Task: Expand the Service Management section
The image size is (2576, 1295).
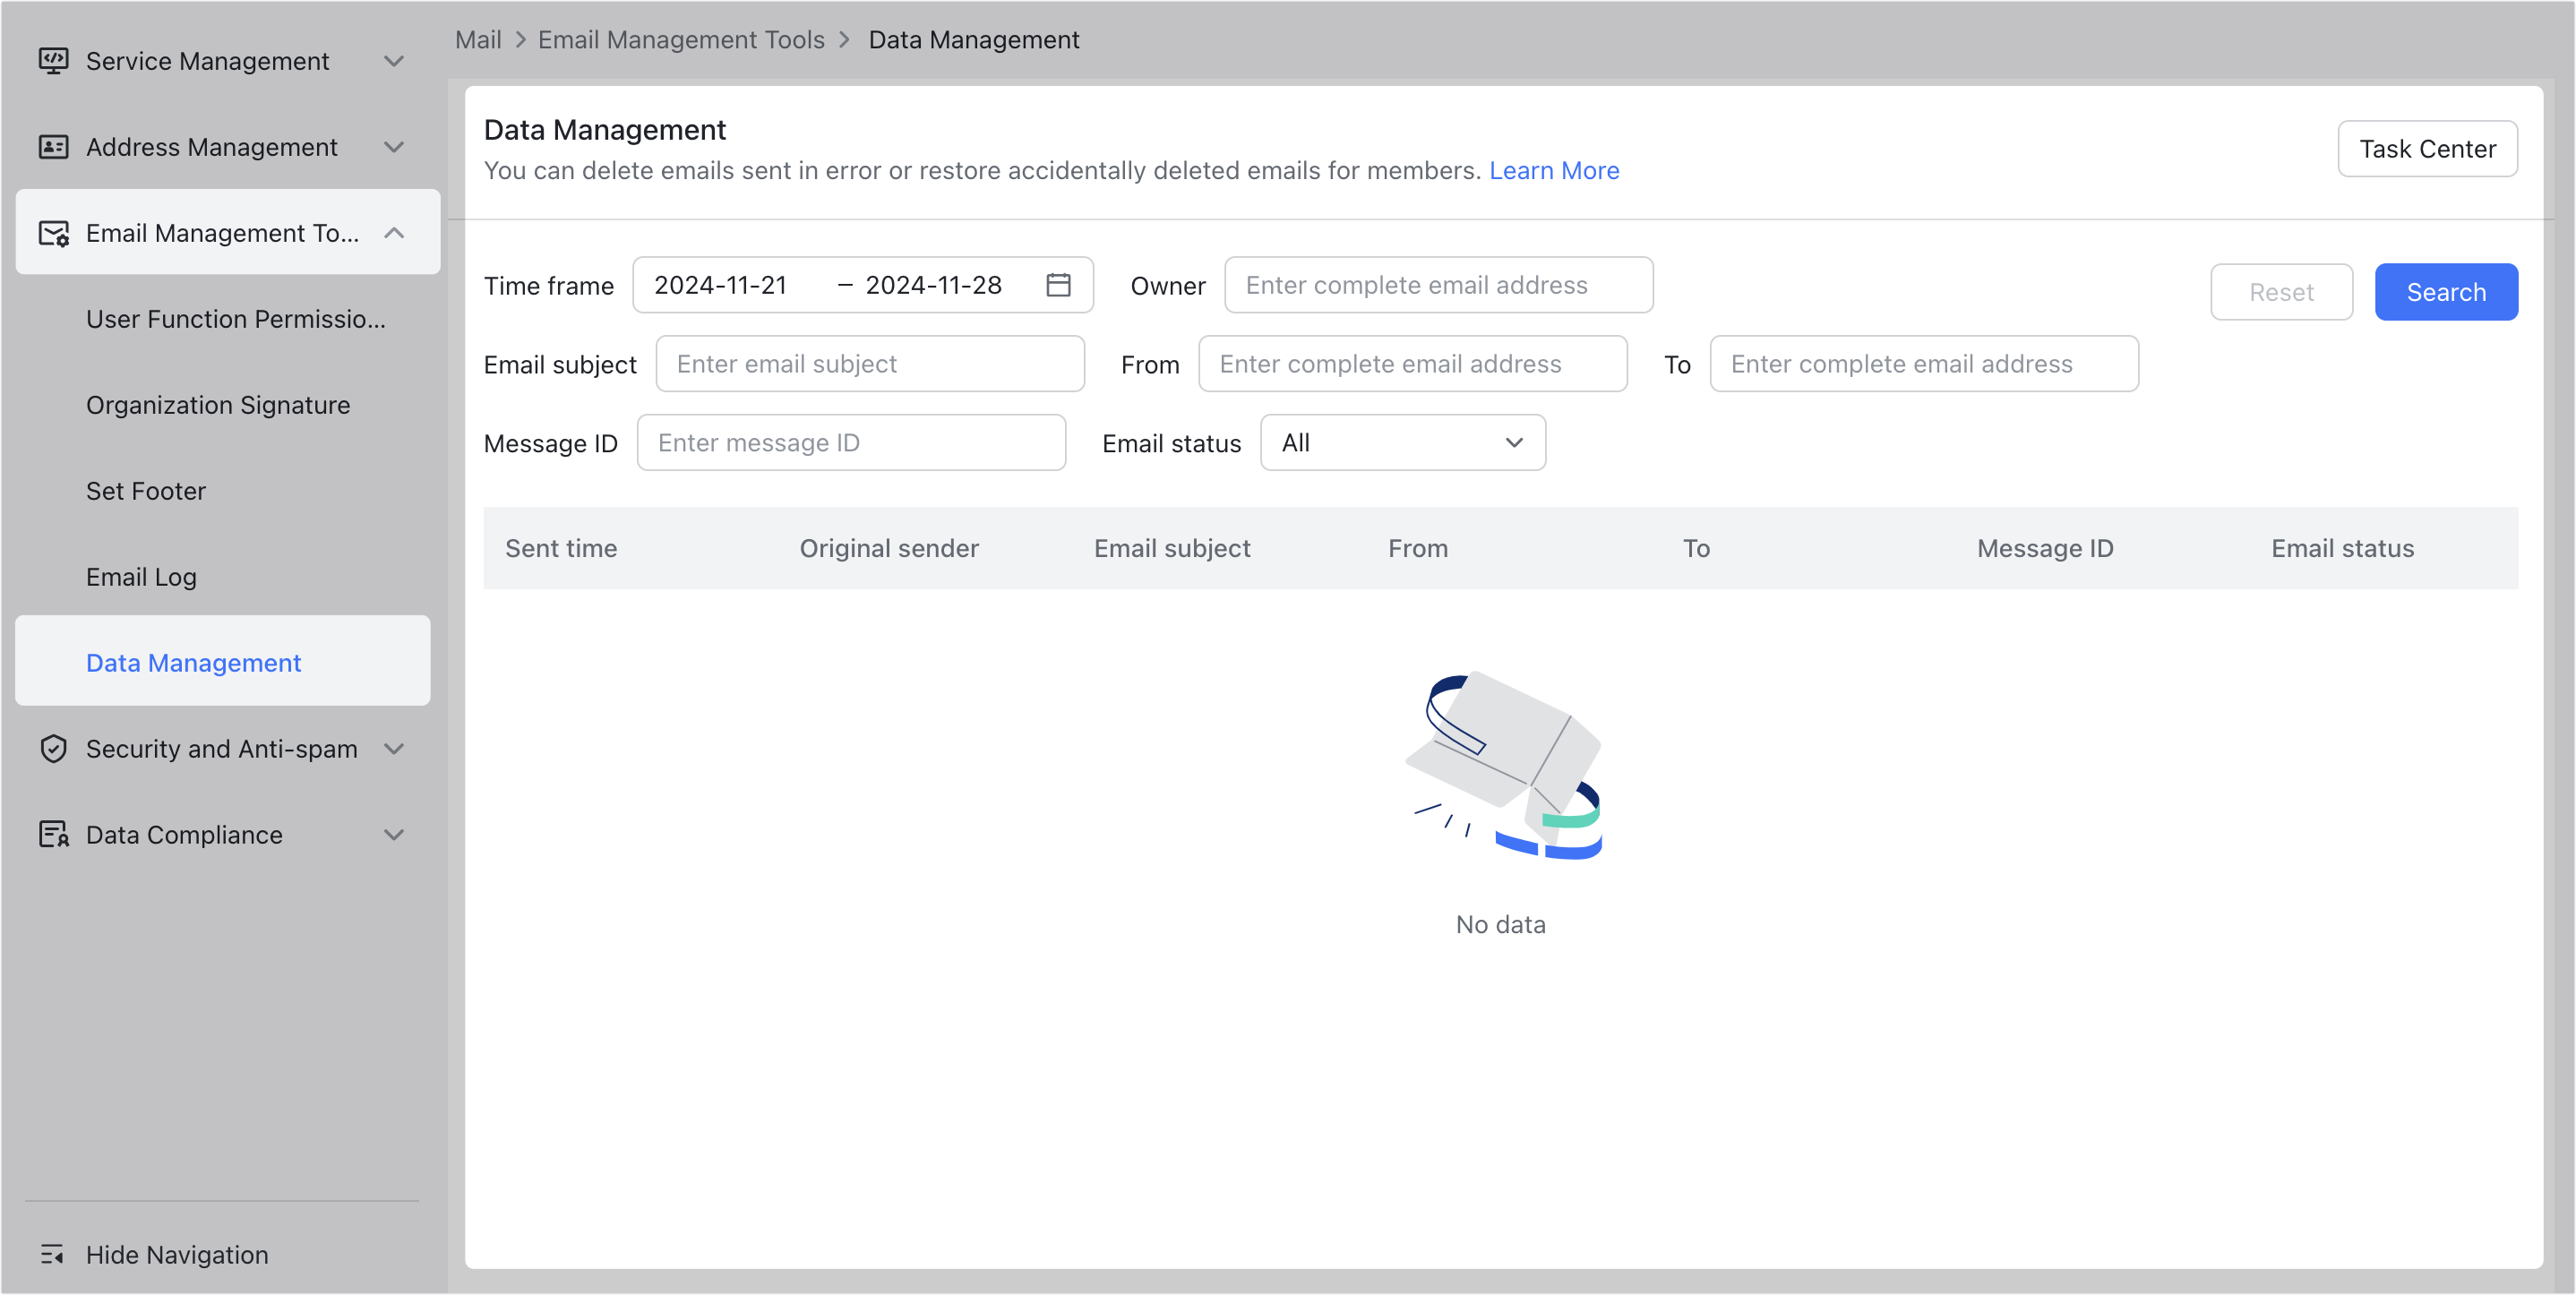Action: pyautogui.click(x=394, y=61)
